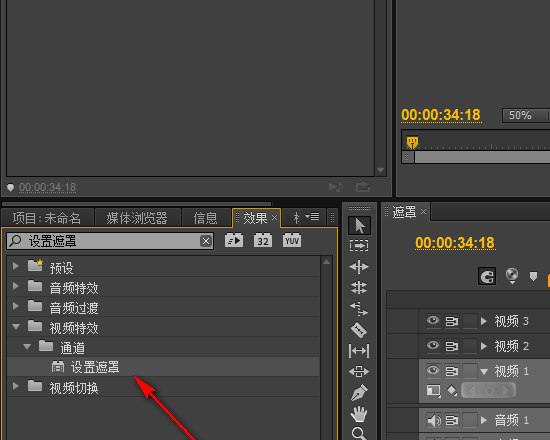
Task: Hide the Video 3 track eye
Action: (433, 321)
